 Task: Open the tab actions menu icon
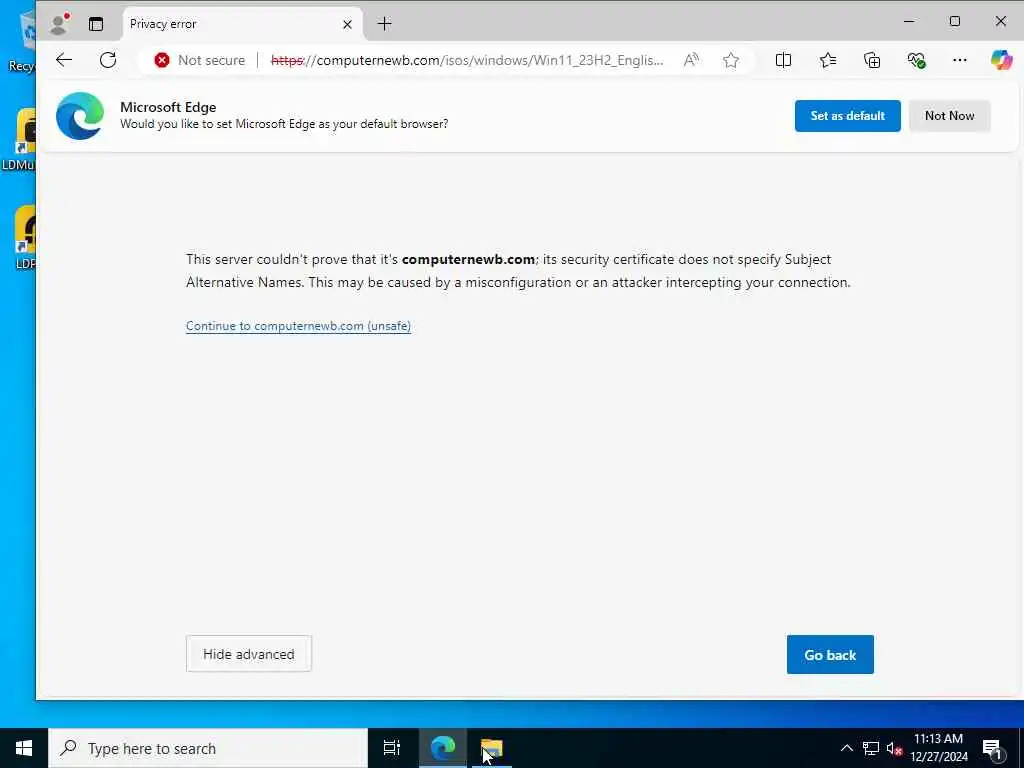96,24
